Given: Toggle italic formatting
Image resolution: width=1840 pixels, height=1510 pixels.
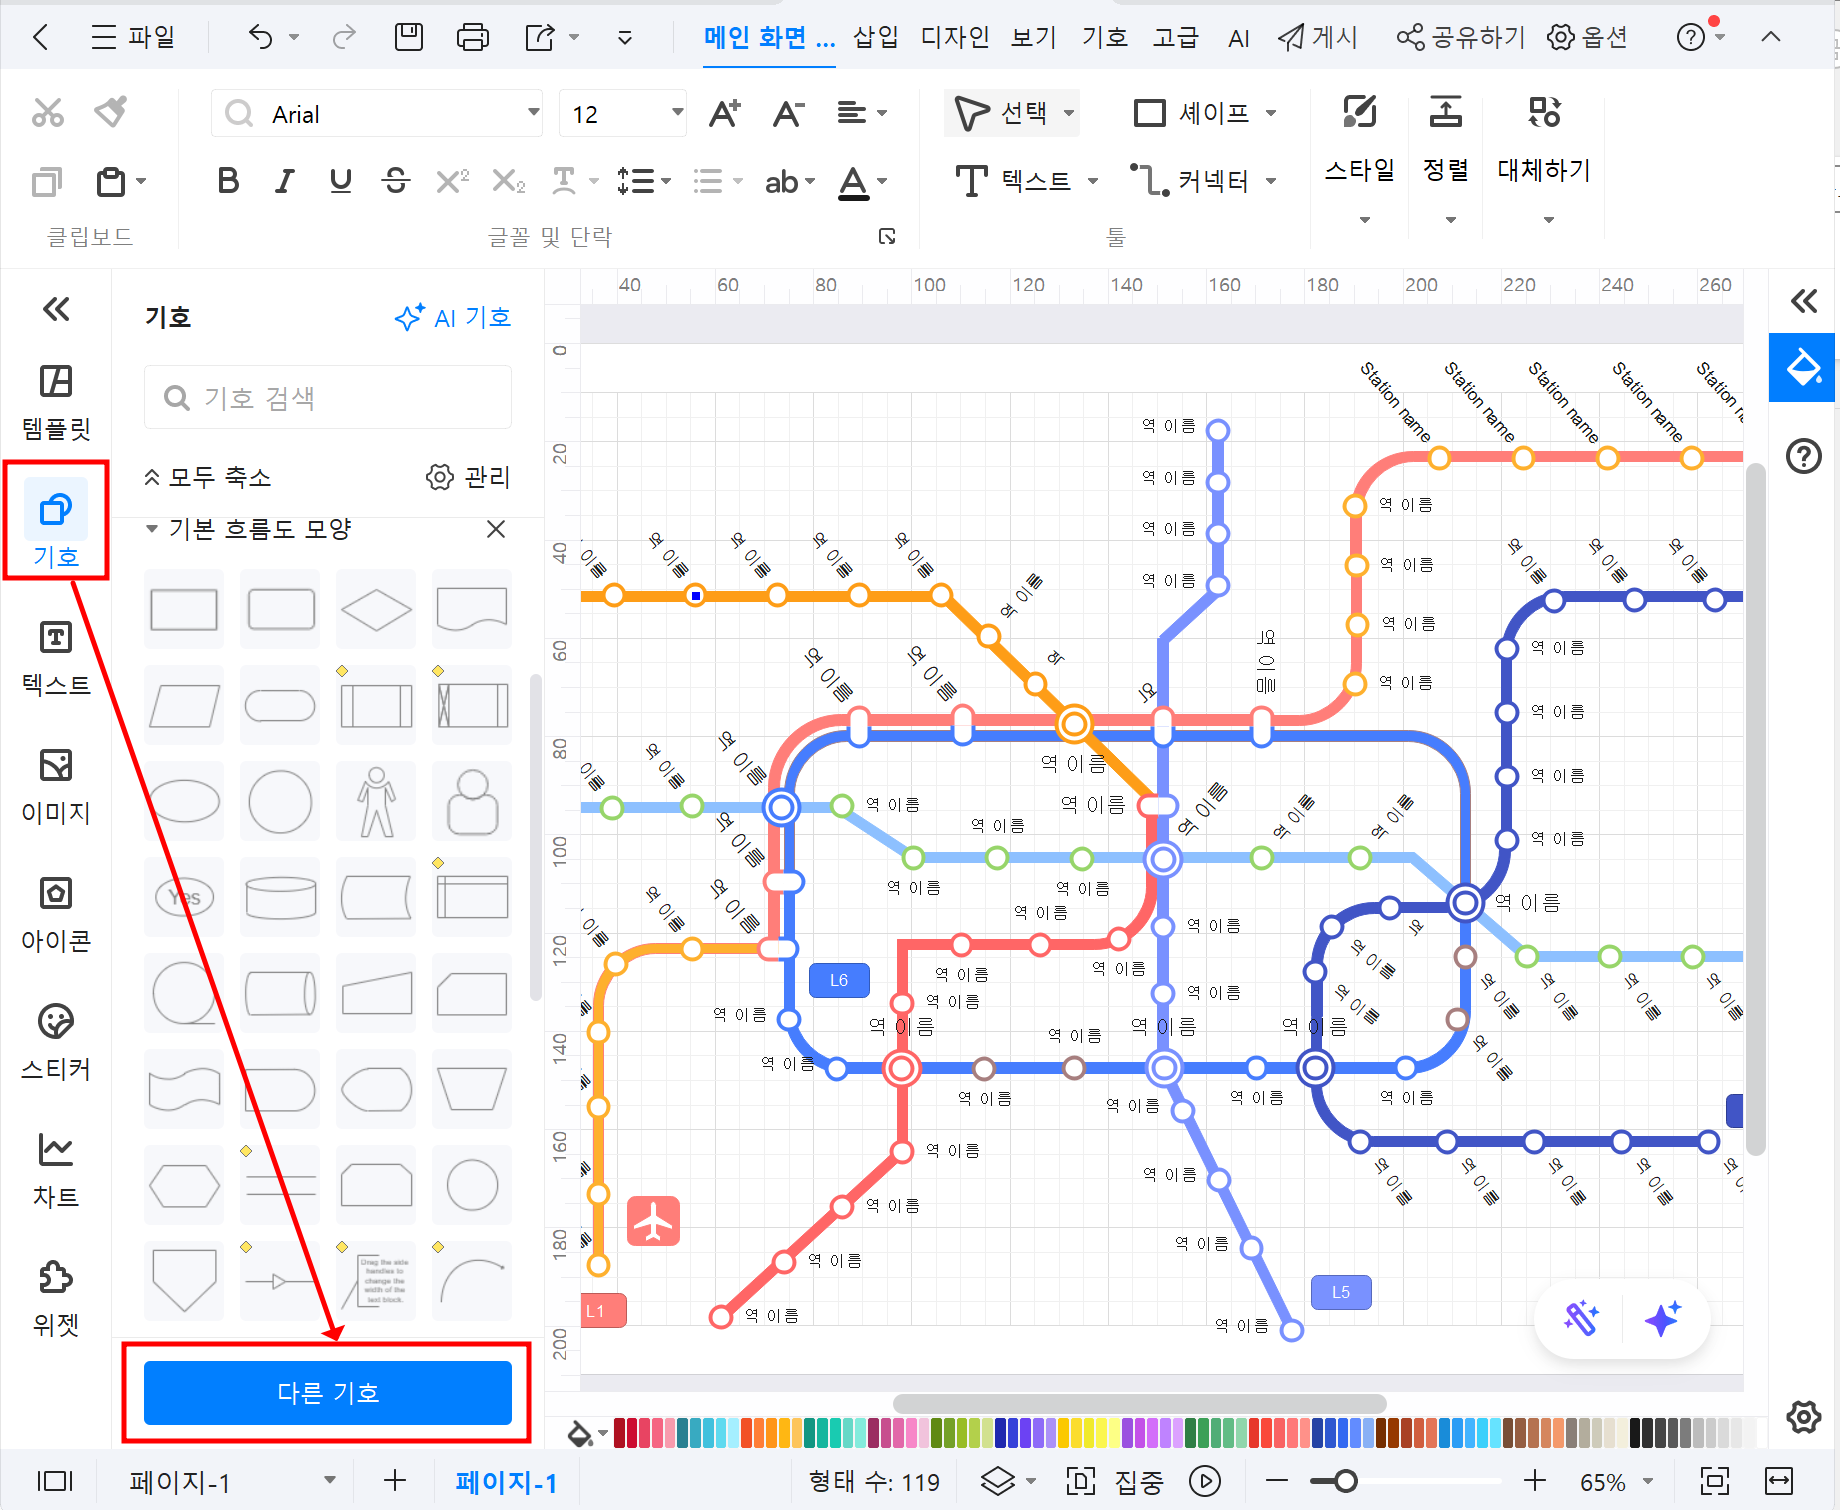Looking at the screenshot, I should pos(284,181).
